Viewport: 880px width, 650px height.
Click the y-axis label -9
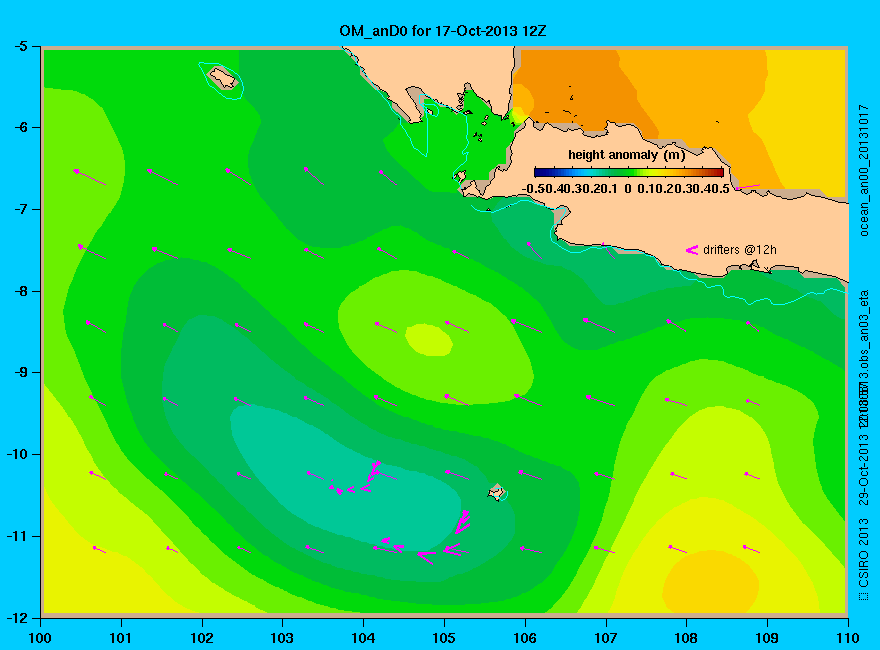[20, 373]
